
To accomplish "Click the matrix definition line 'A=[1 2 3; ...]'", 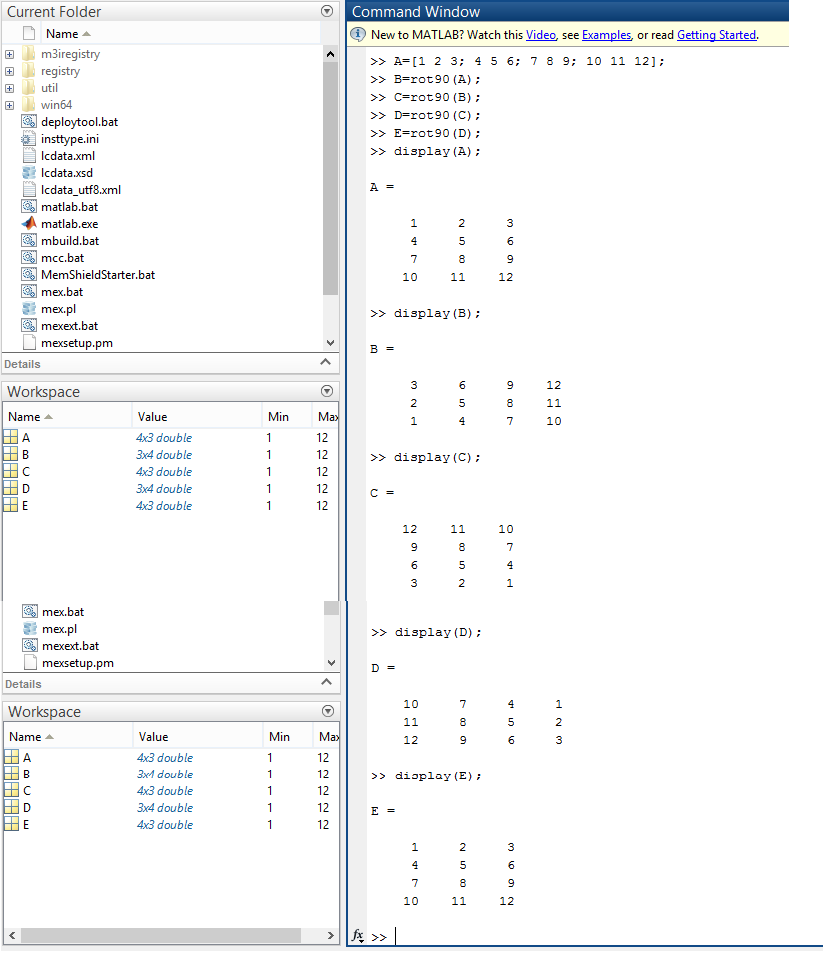I will point(529,61).
